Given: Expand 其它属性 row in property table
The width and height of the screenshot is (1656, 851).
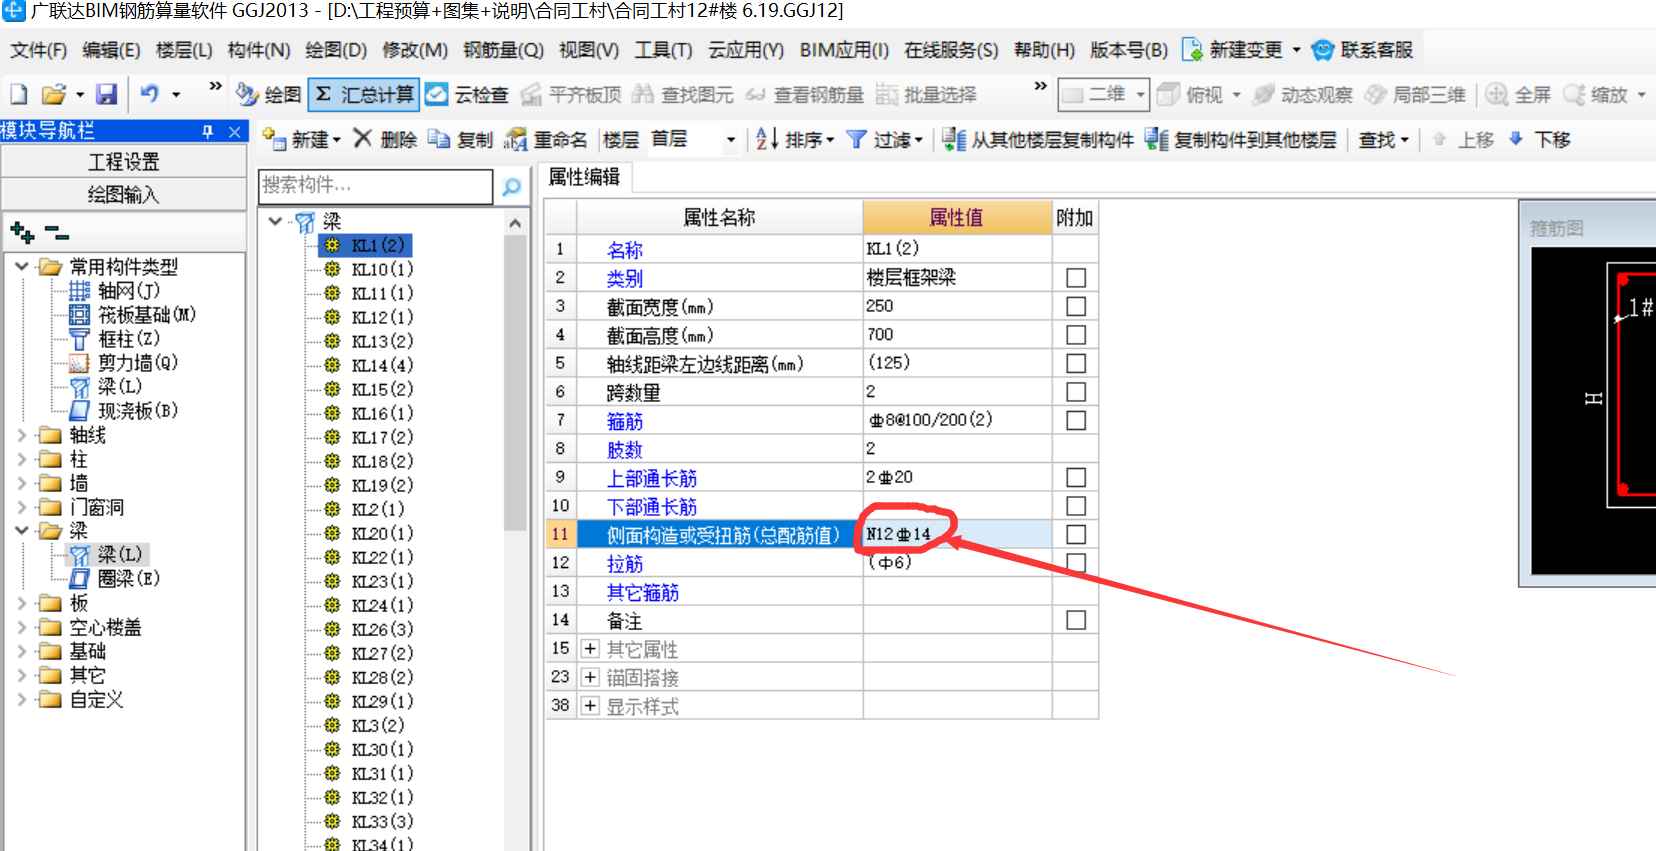Looking at the screenshot, I should 590,649.
